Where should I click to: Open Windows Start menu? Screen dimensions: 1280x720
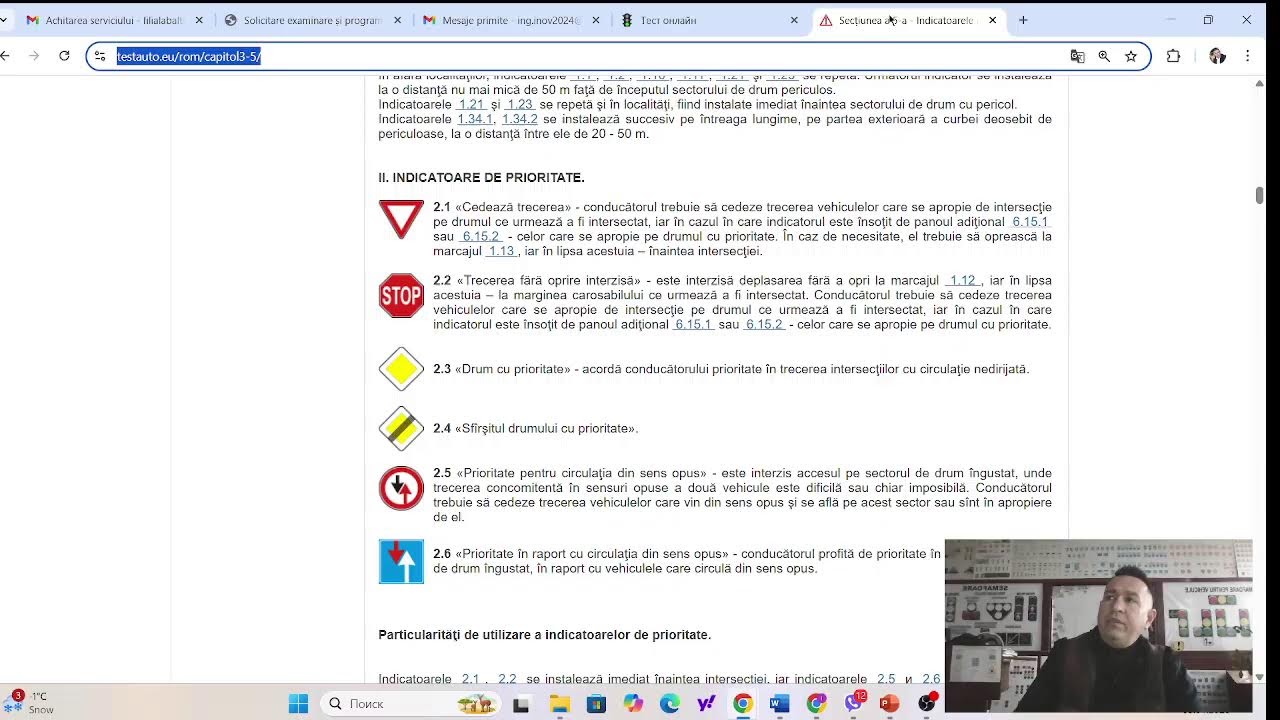pos(298,704)
